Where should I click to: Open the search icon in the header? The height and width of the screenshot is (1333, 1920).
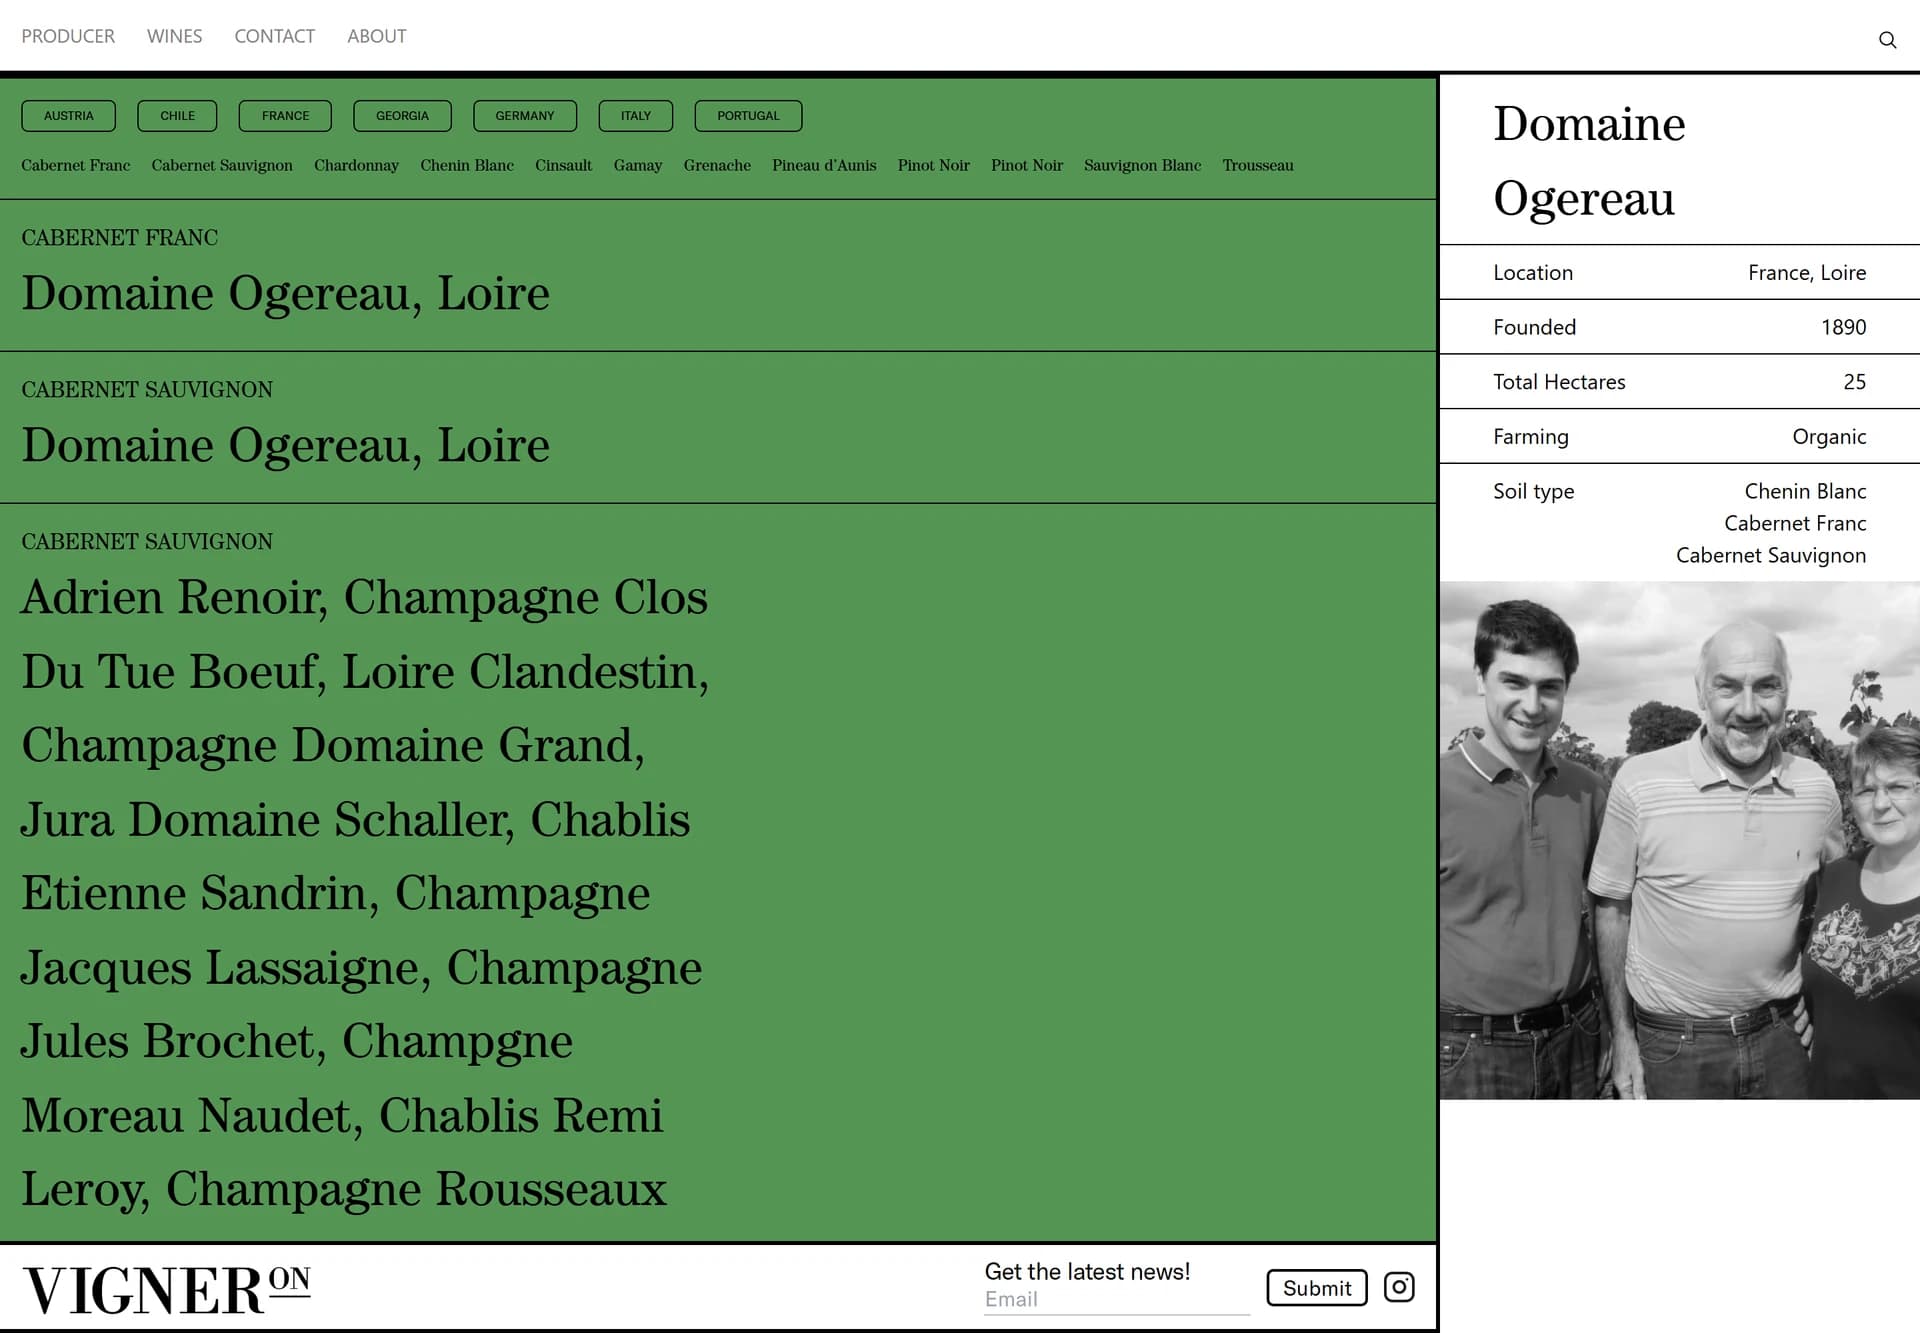pos(1887,40)
